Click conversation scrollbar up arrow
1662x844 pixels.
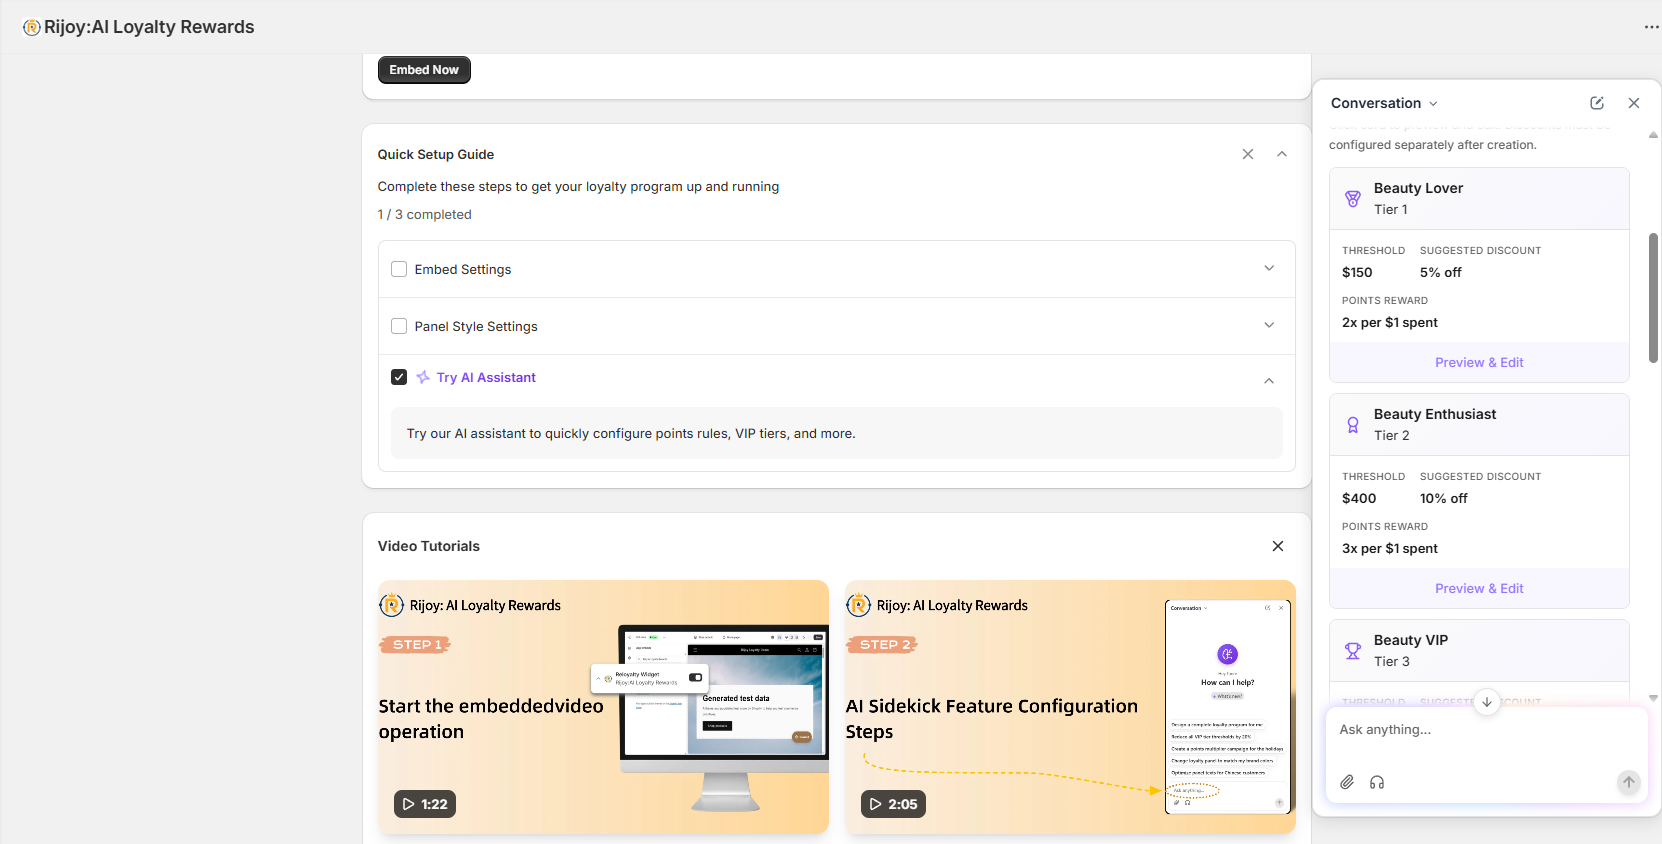(x=1653, y=135)
